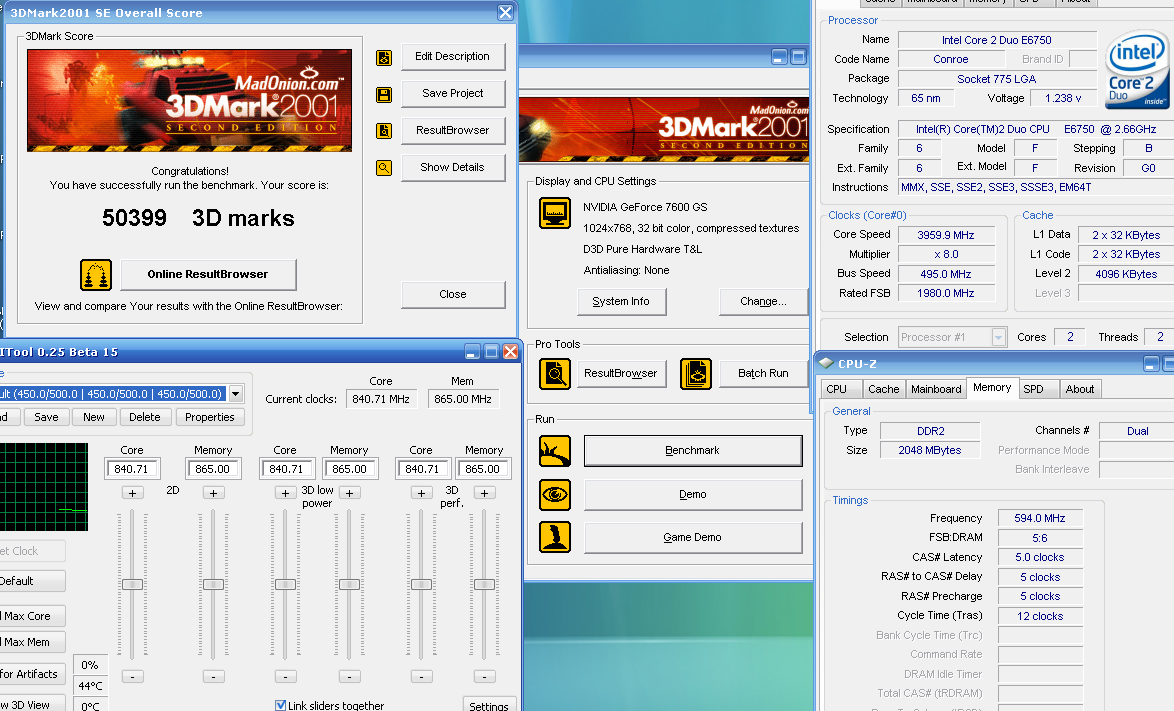Click the ResultBrowser icon beside Save Project

point(384,131)
